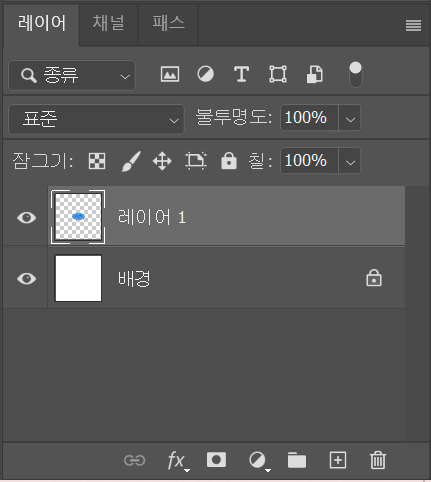This screenshot has width=431, height=482.
Task: Add a layer mask icon
Action: pyautogui.click(x=216, y=460)
